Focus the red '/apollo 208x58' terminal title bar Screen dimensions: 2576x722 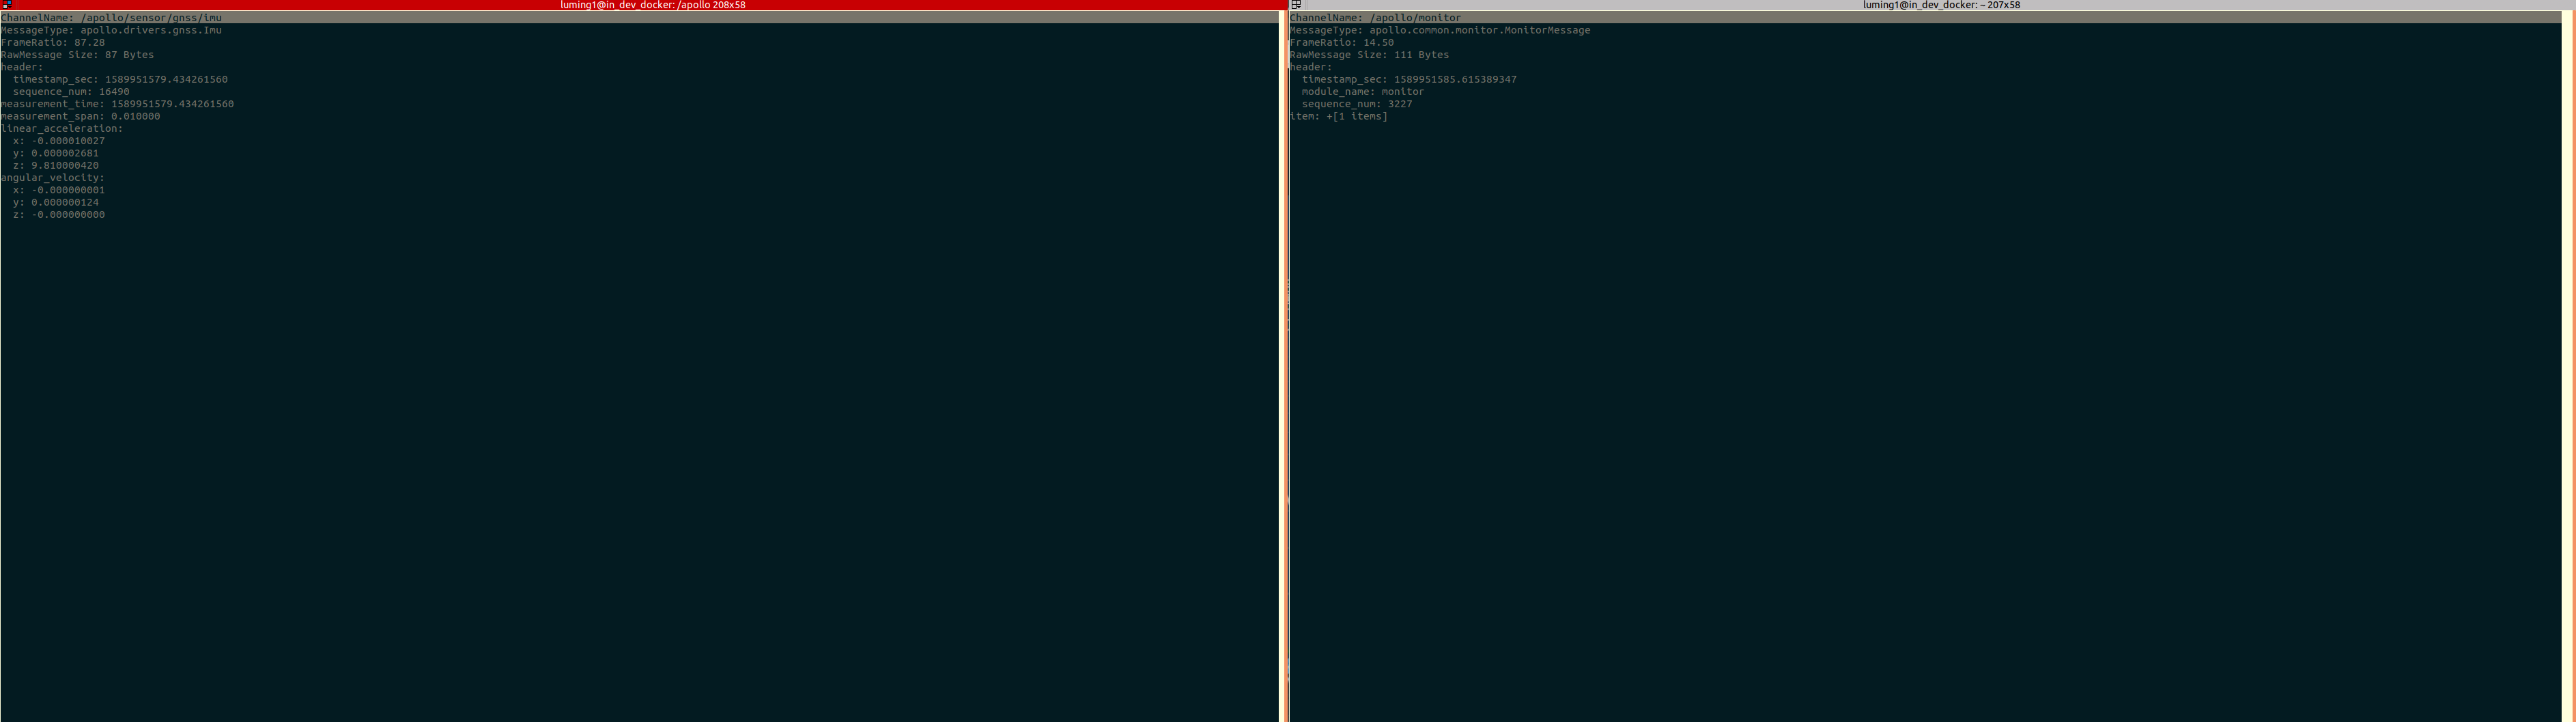pos(652,5)
